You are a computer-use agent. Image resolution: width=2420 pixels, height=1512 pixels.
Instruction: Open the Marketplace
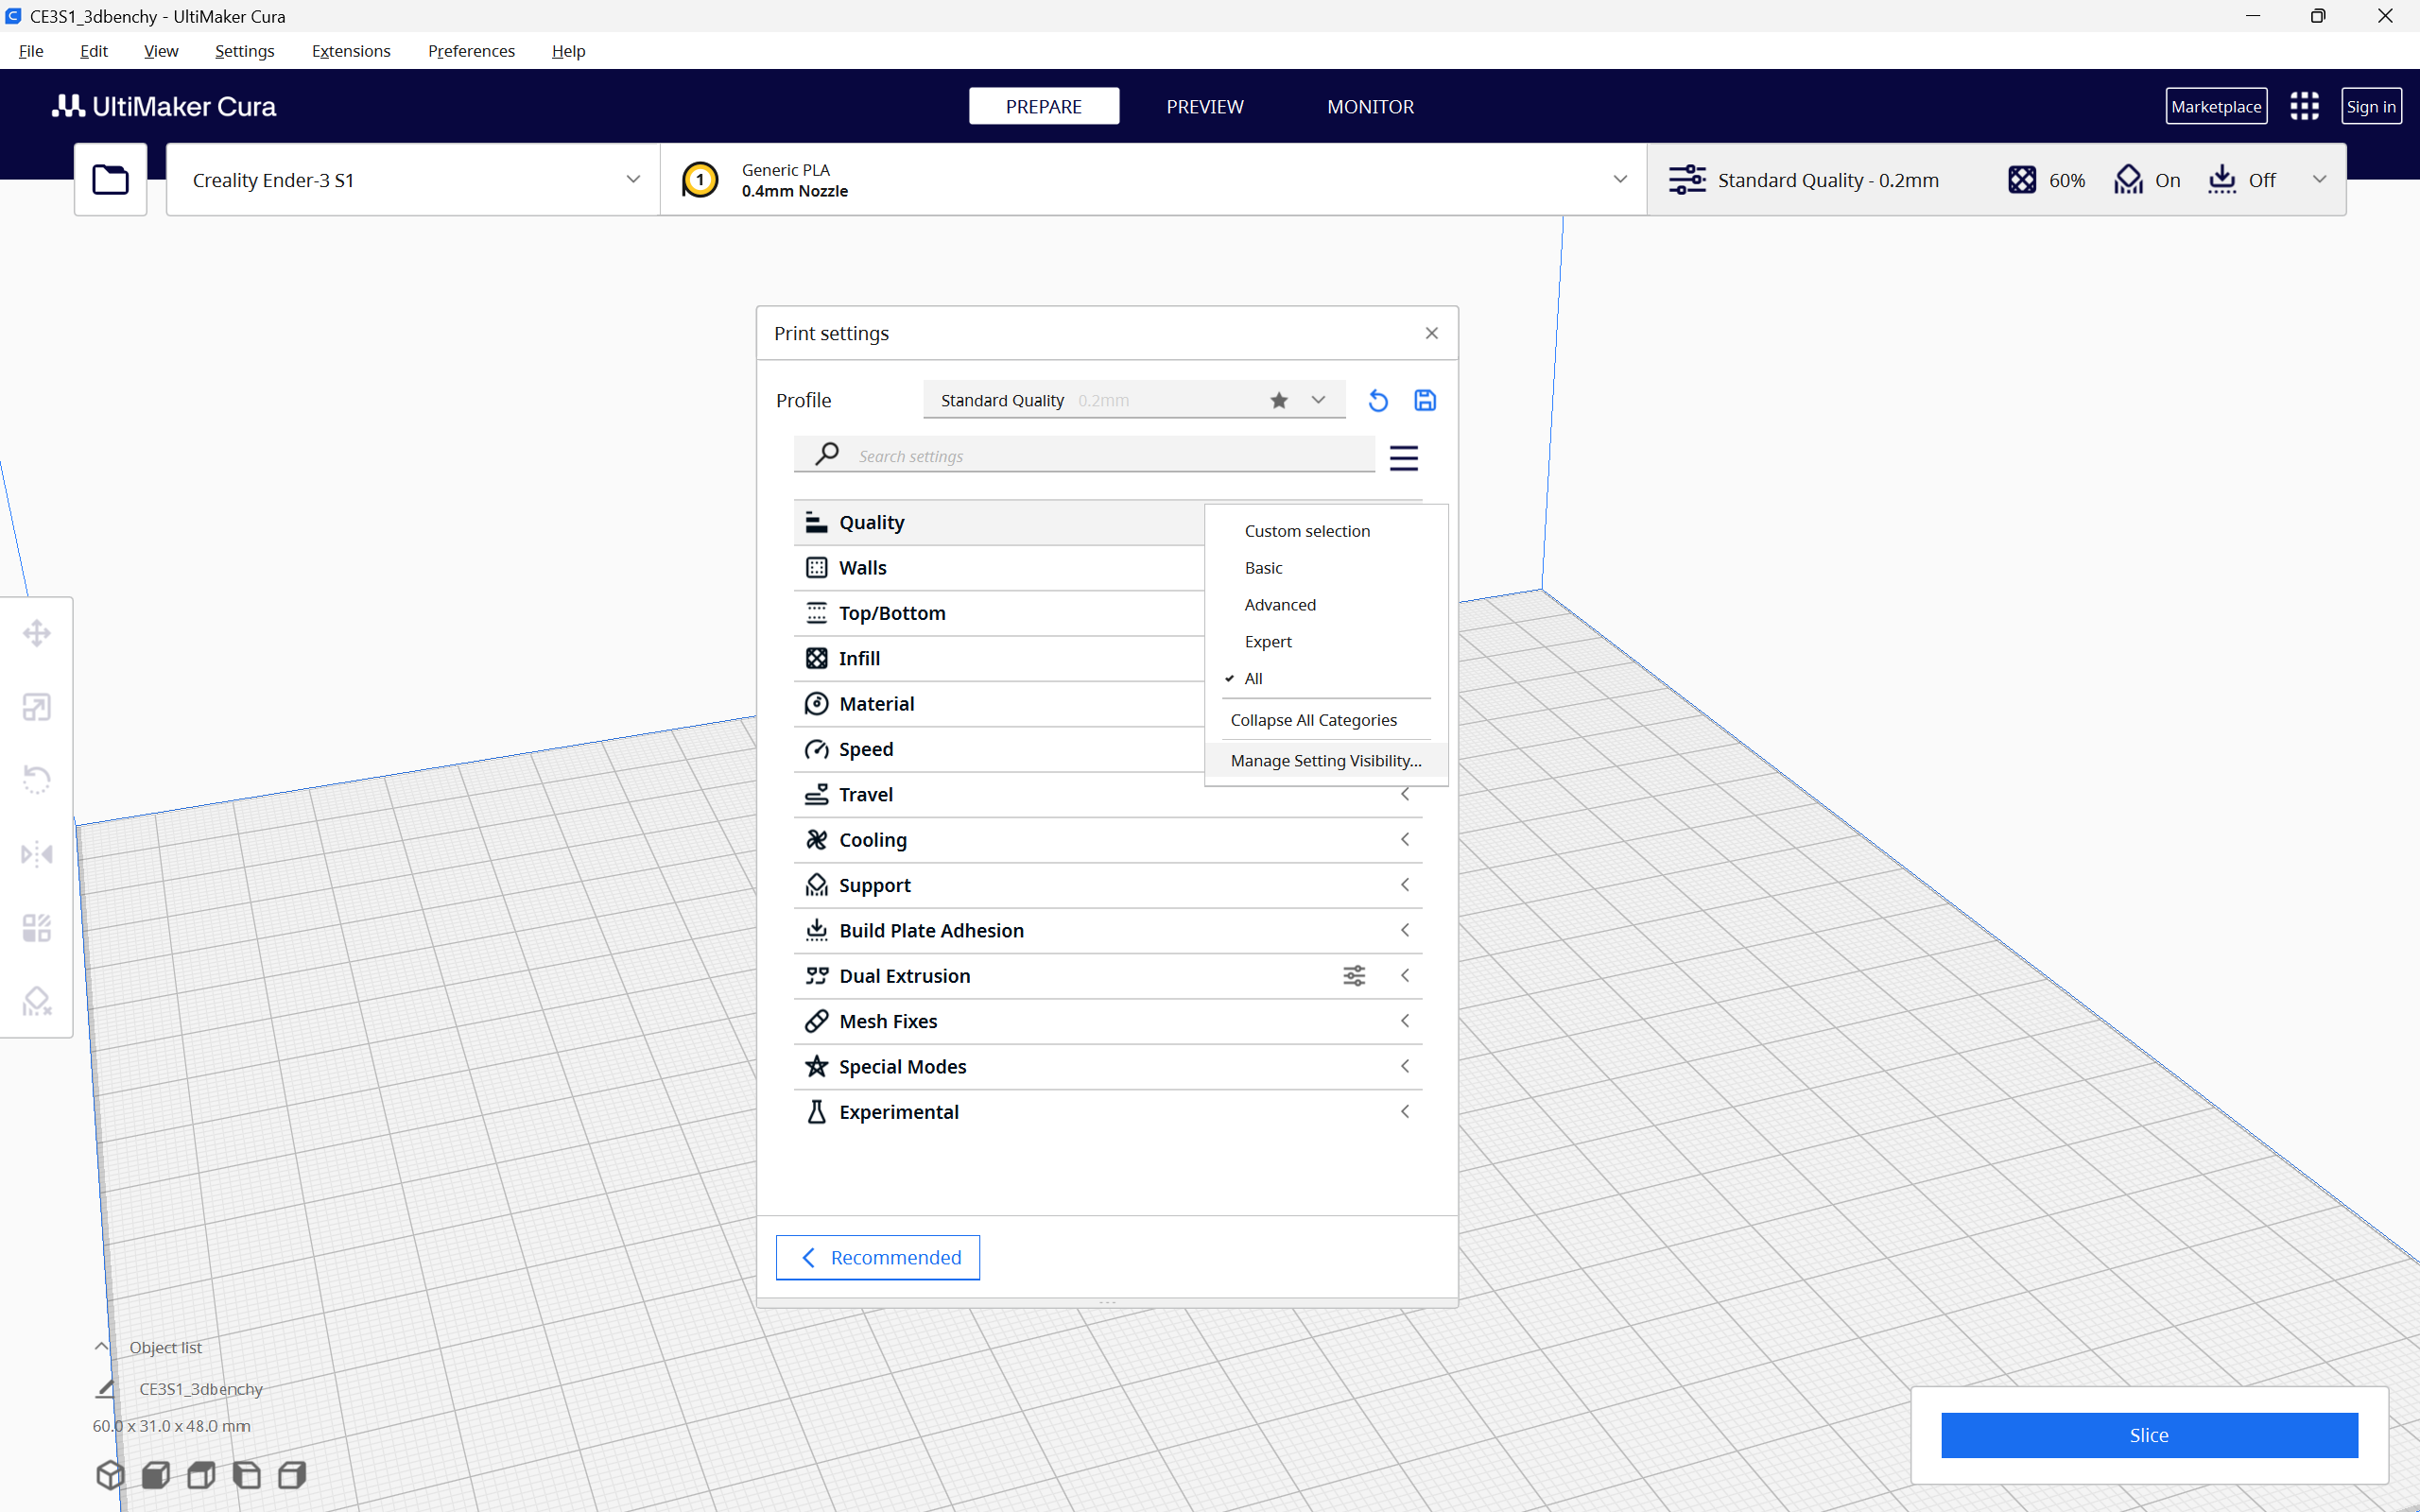[x=2216, y=106]
